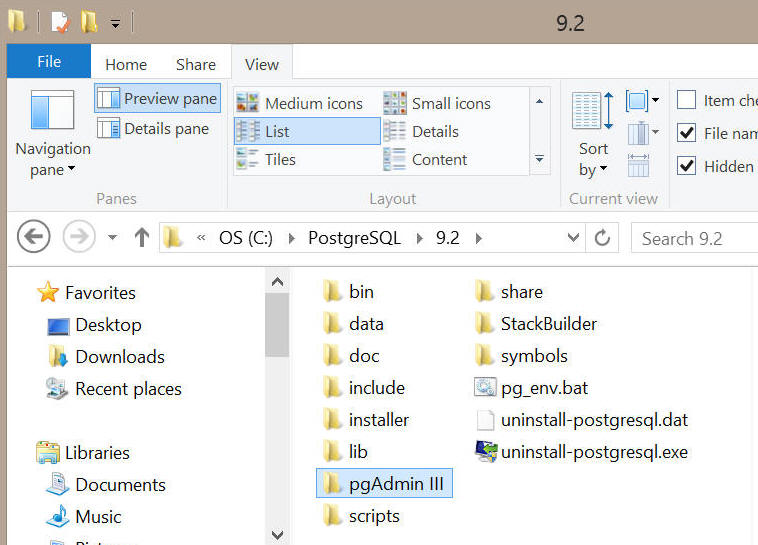Click the navigation pane scrollbar thumb
758x545 pixels.
[x=277, y=324]
